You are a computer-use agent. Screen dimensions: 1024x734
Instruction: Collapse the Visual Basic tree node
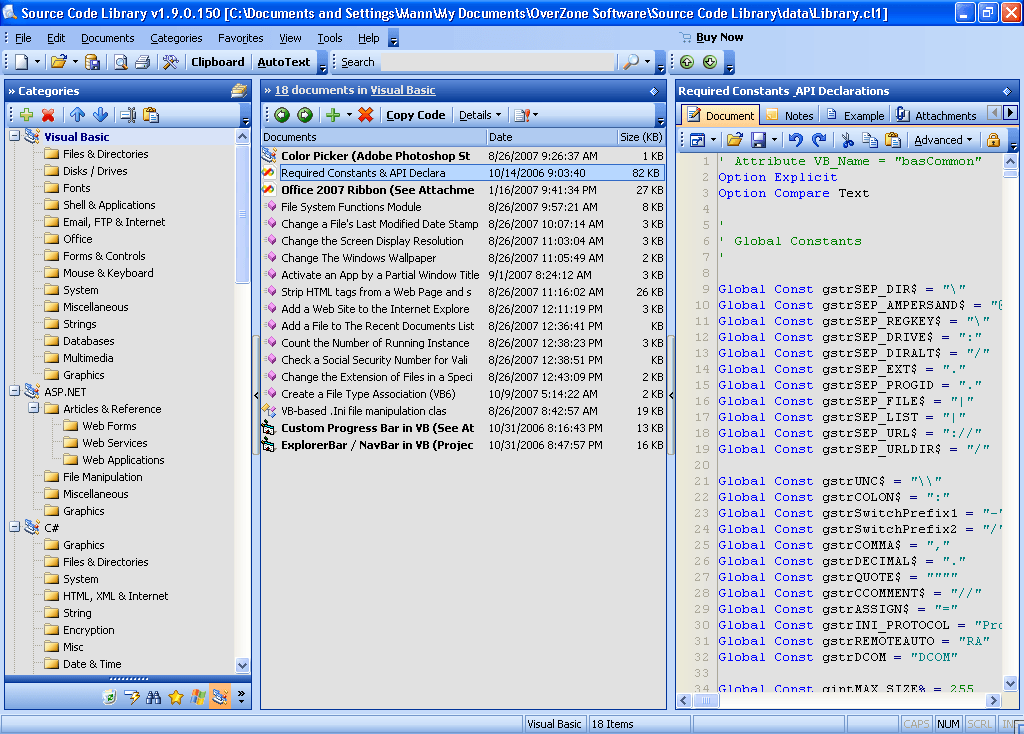pos(14,135)
